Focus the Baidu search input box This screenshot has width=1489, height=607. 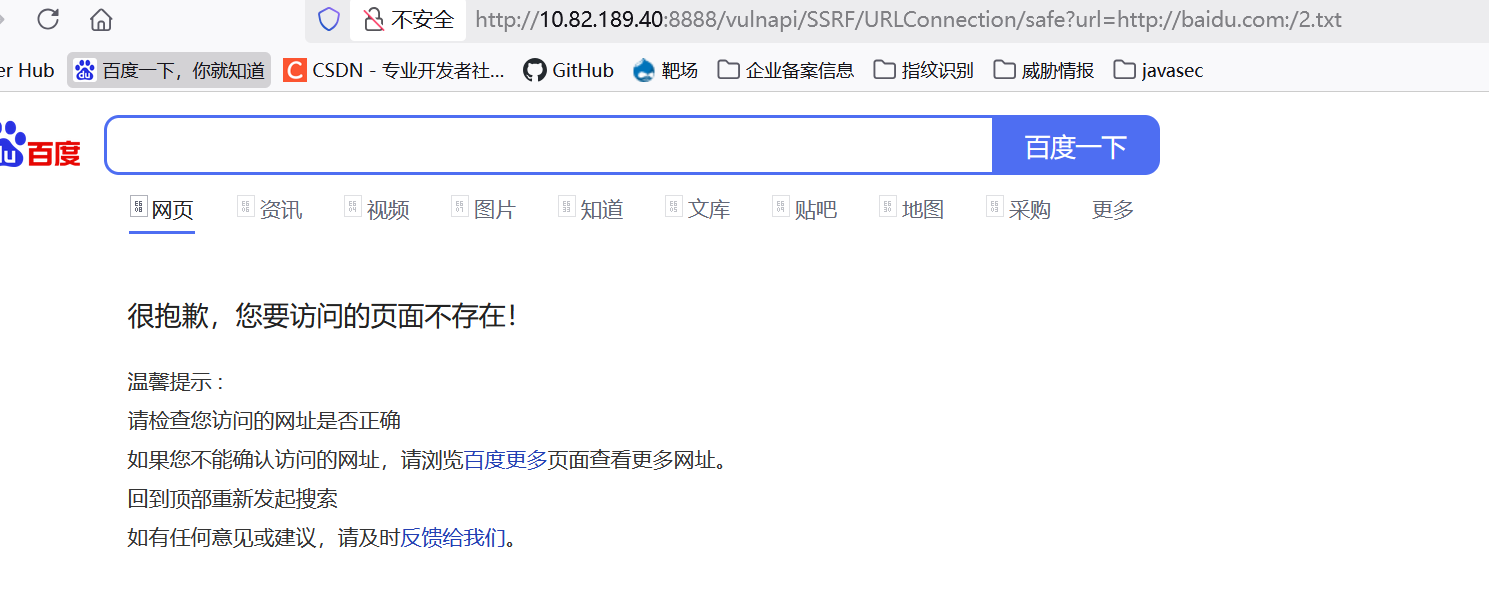coord(549,145)
